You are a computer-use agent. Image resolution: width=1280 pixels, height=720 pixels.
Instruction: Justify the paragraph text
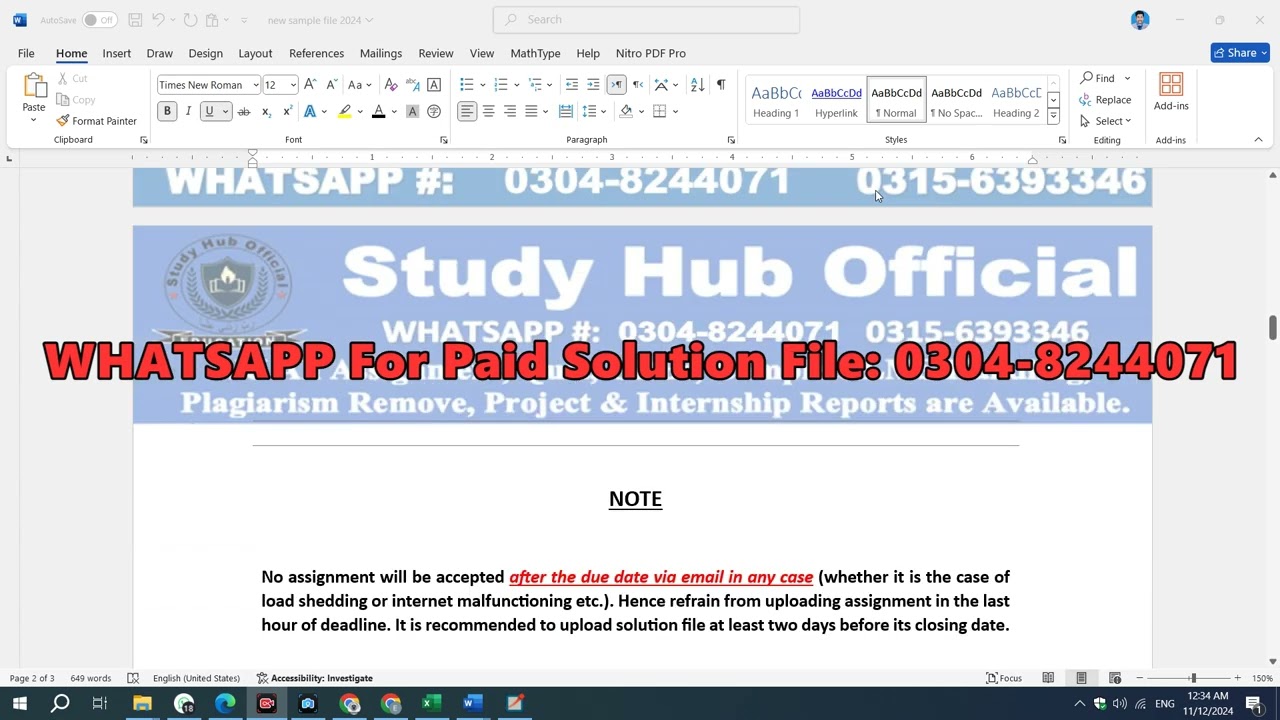pos(531,111)
